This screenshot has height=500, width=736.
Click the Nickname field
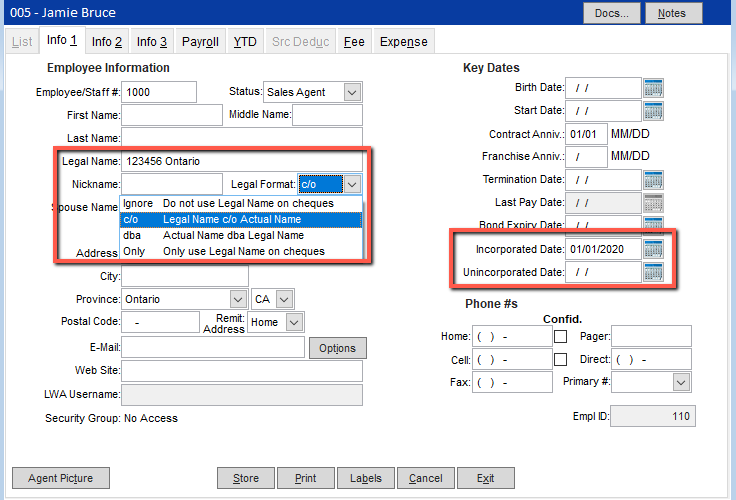coord(172,184)
